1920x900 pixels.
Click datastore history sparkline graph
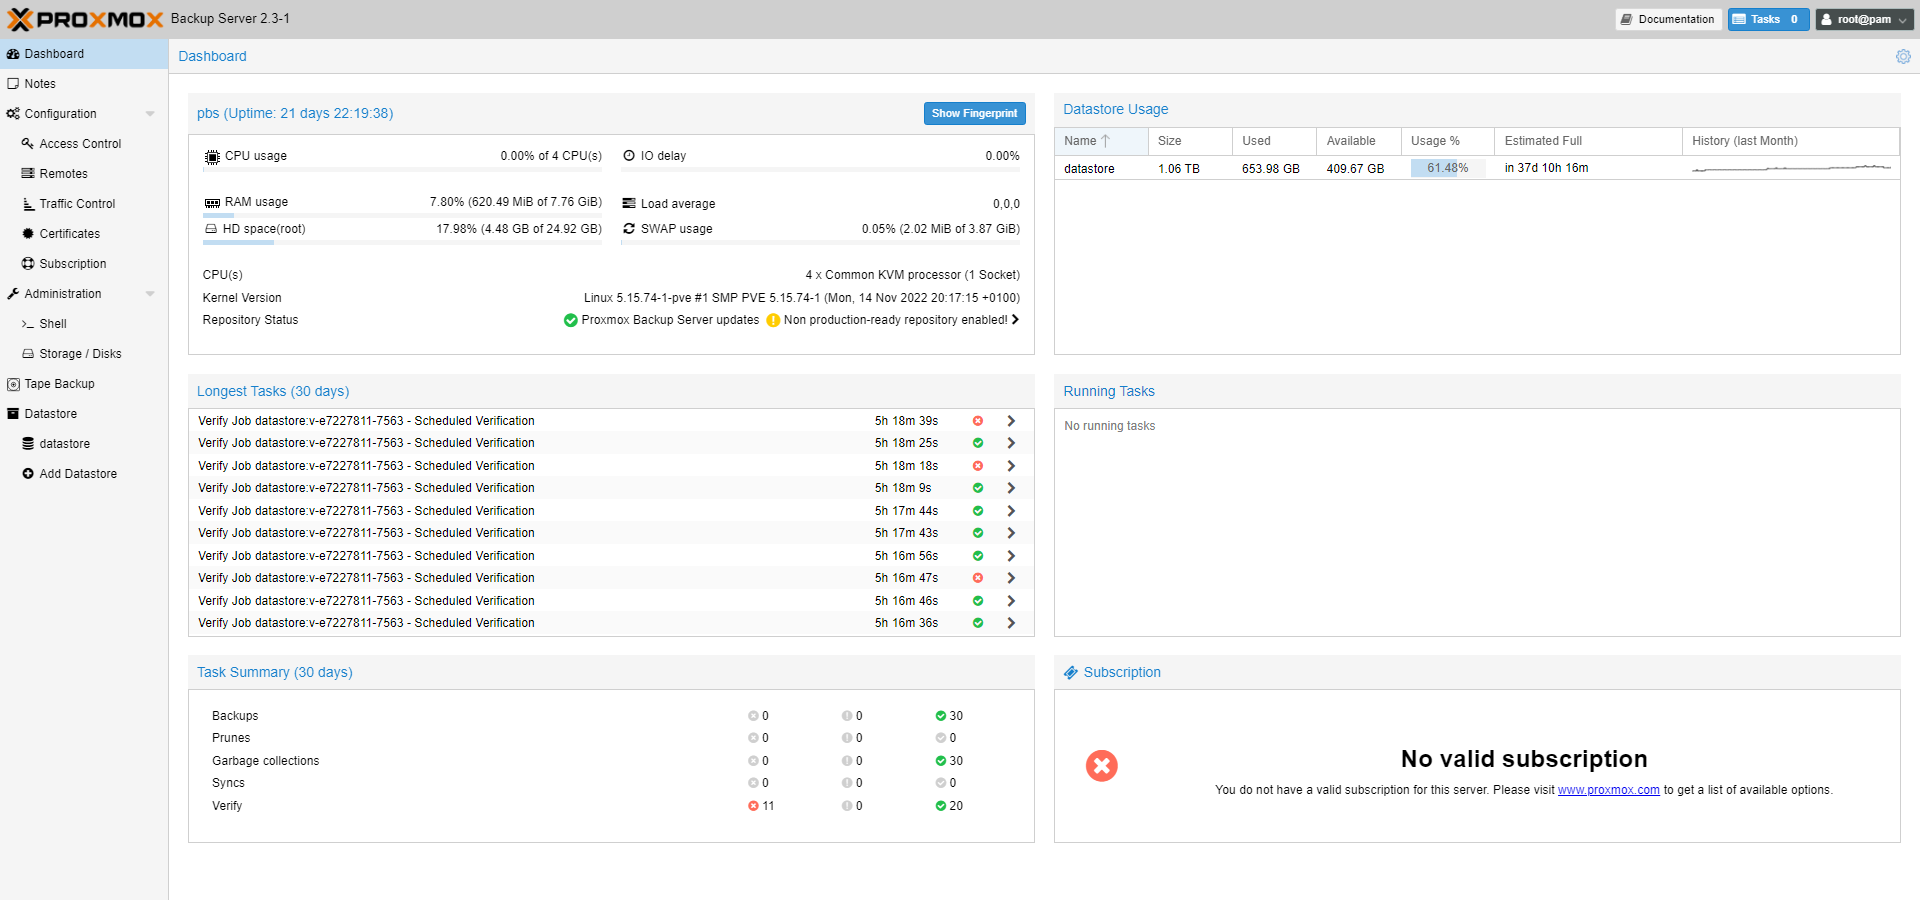pos(1791,168)
